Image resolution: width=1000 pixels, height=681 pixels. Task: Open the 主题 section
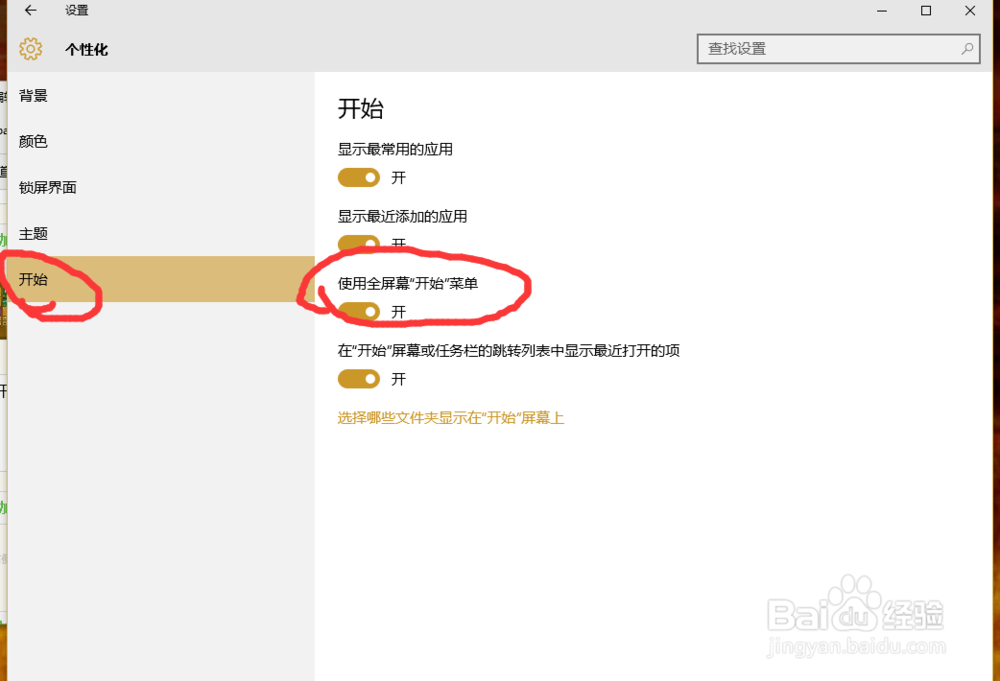33,233
